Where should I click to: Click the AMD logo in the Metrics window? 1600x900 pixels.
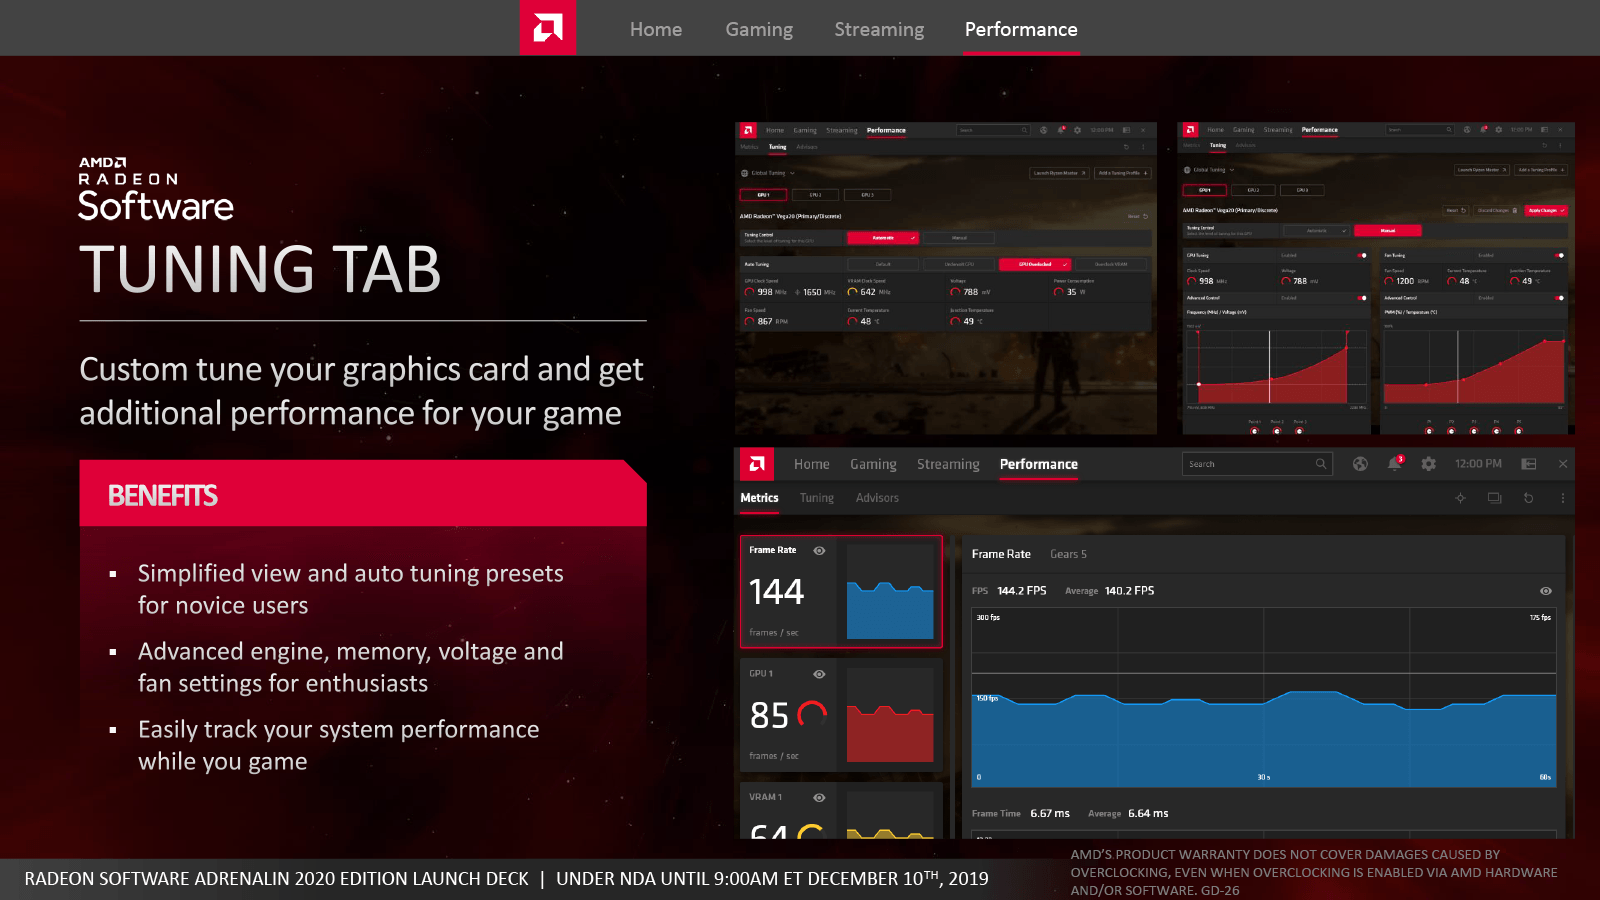pyautogui.click(x=757, y=464)
